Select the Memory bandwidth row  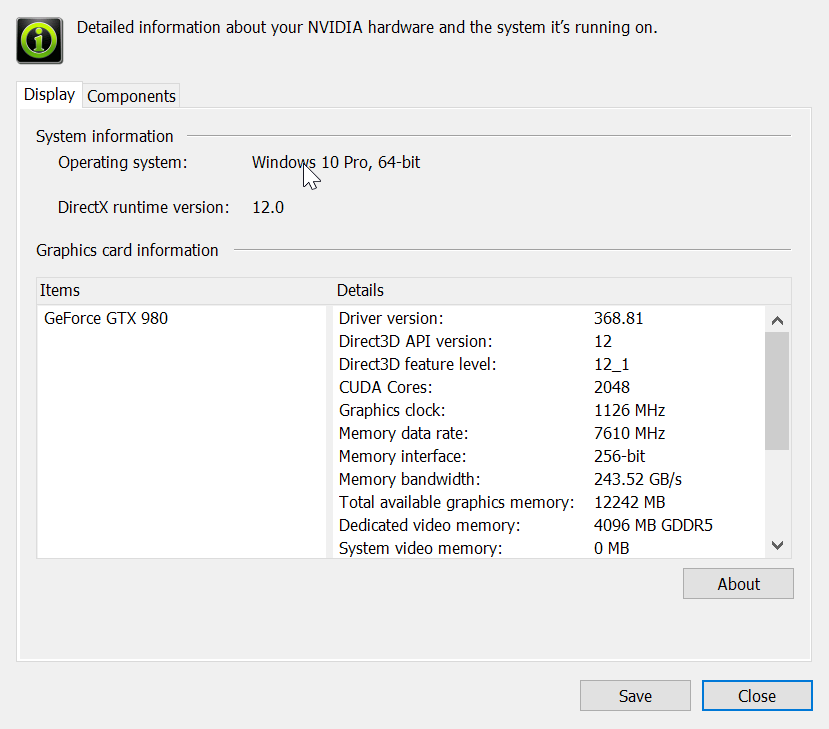tap(550, 479)
